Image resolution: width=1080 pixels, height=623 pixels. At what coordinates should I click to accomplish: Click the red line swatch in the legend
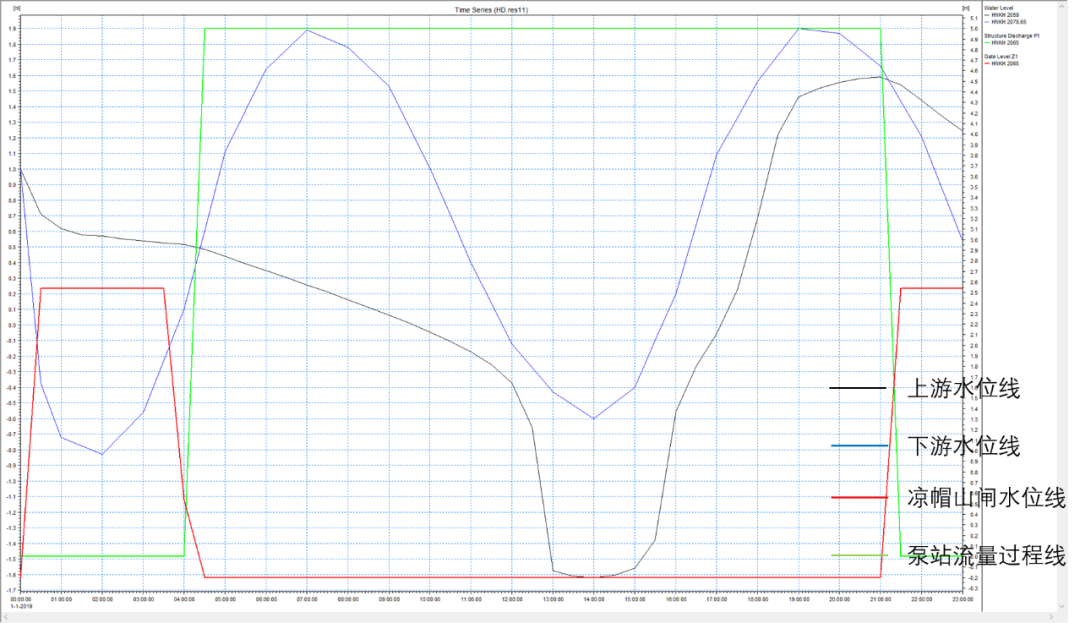coord(987,63)
